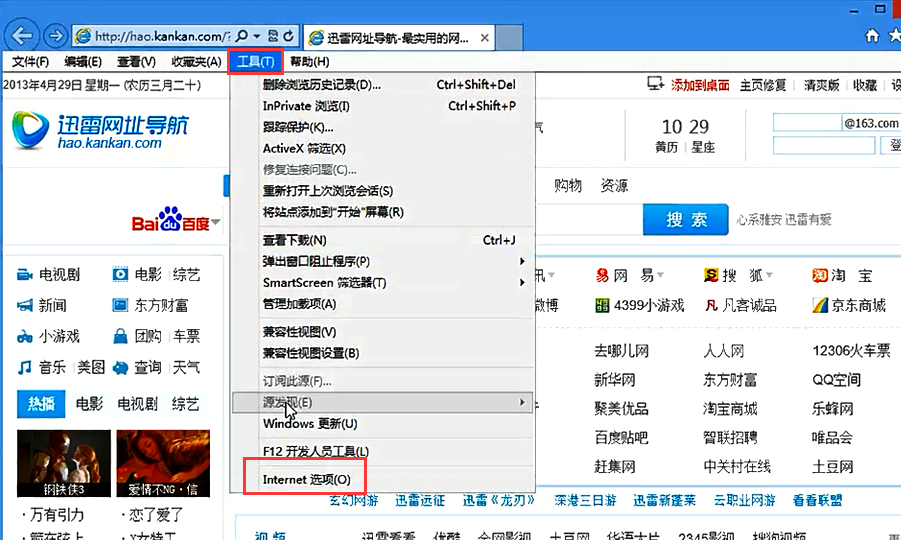The width and height of the screenshot is (901, 540).
Task: Click the 淘宝 site icon
Action: pyautogui.click(x=819, y=276)
